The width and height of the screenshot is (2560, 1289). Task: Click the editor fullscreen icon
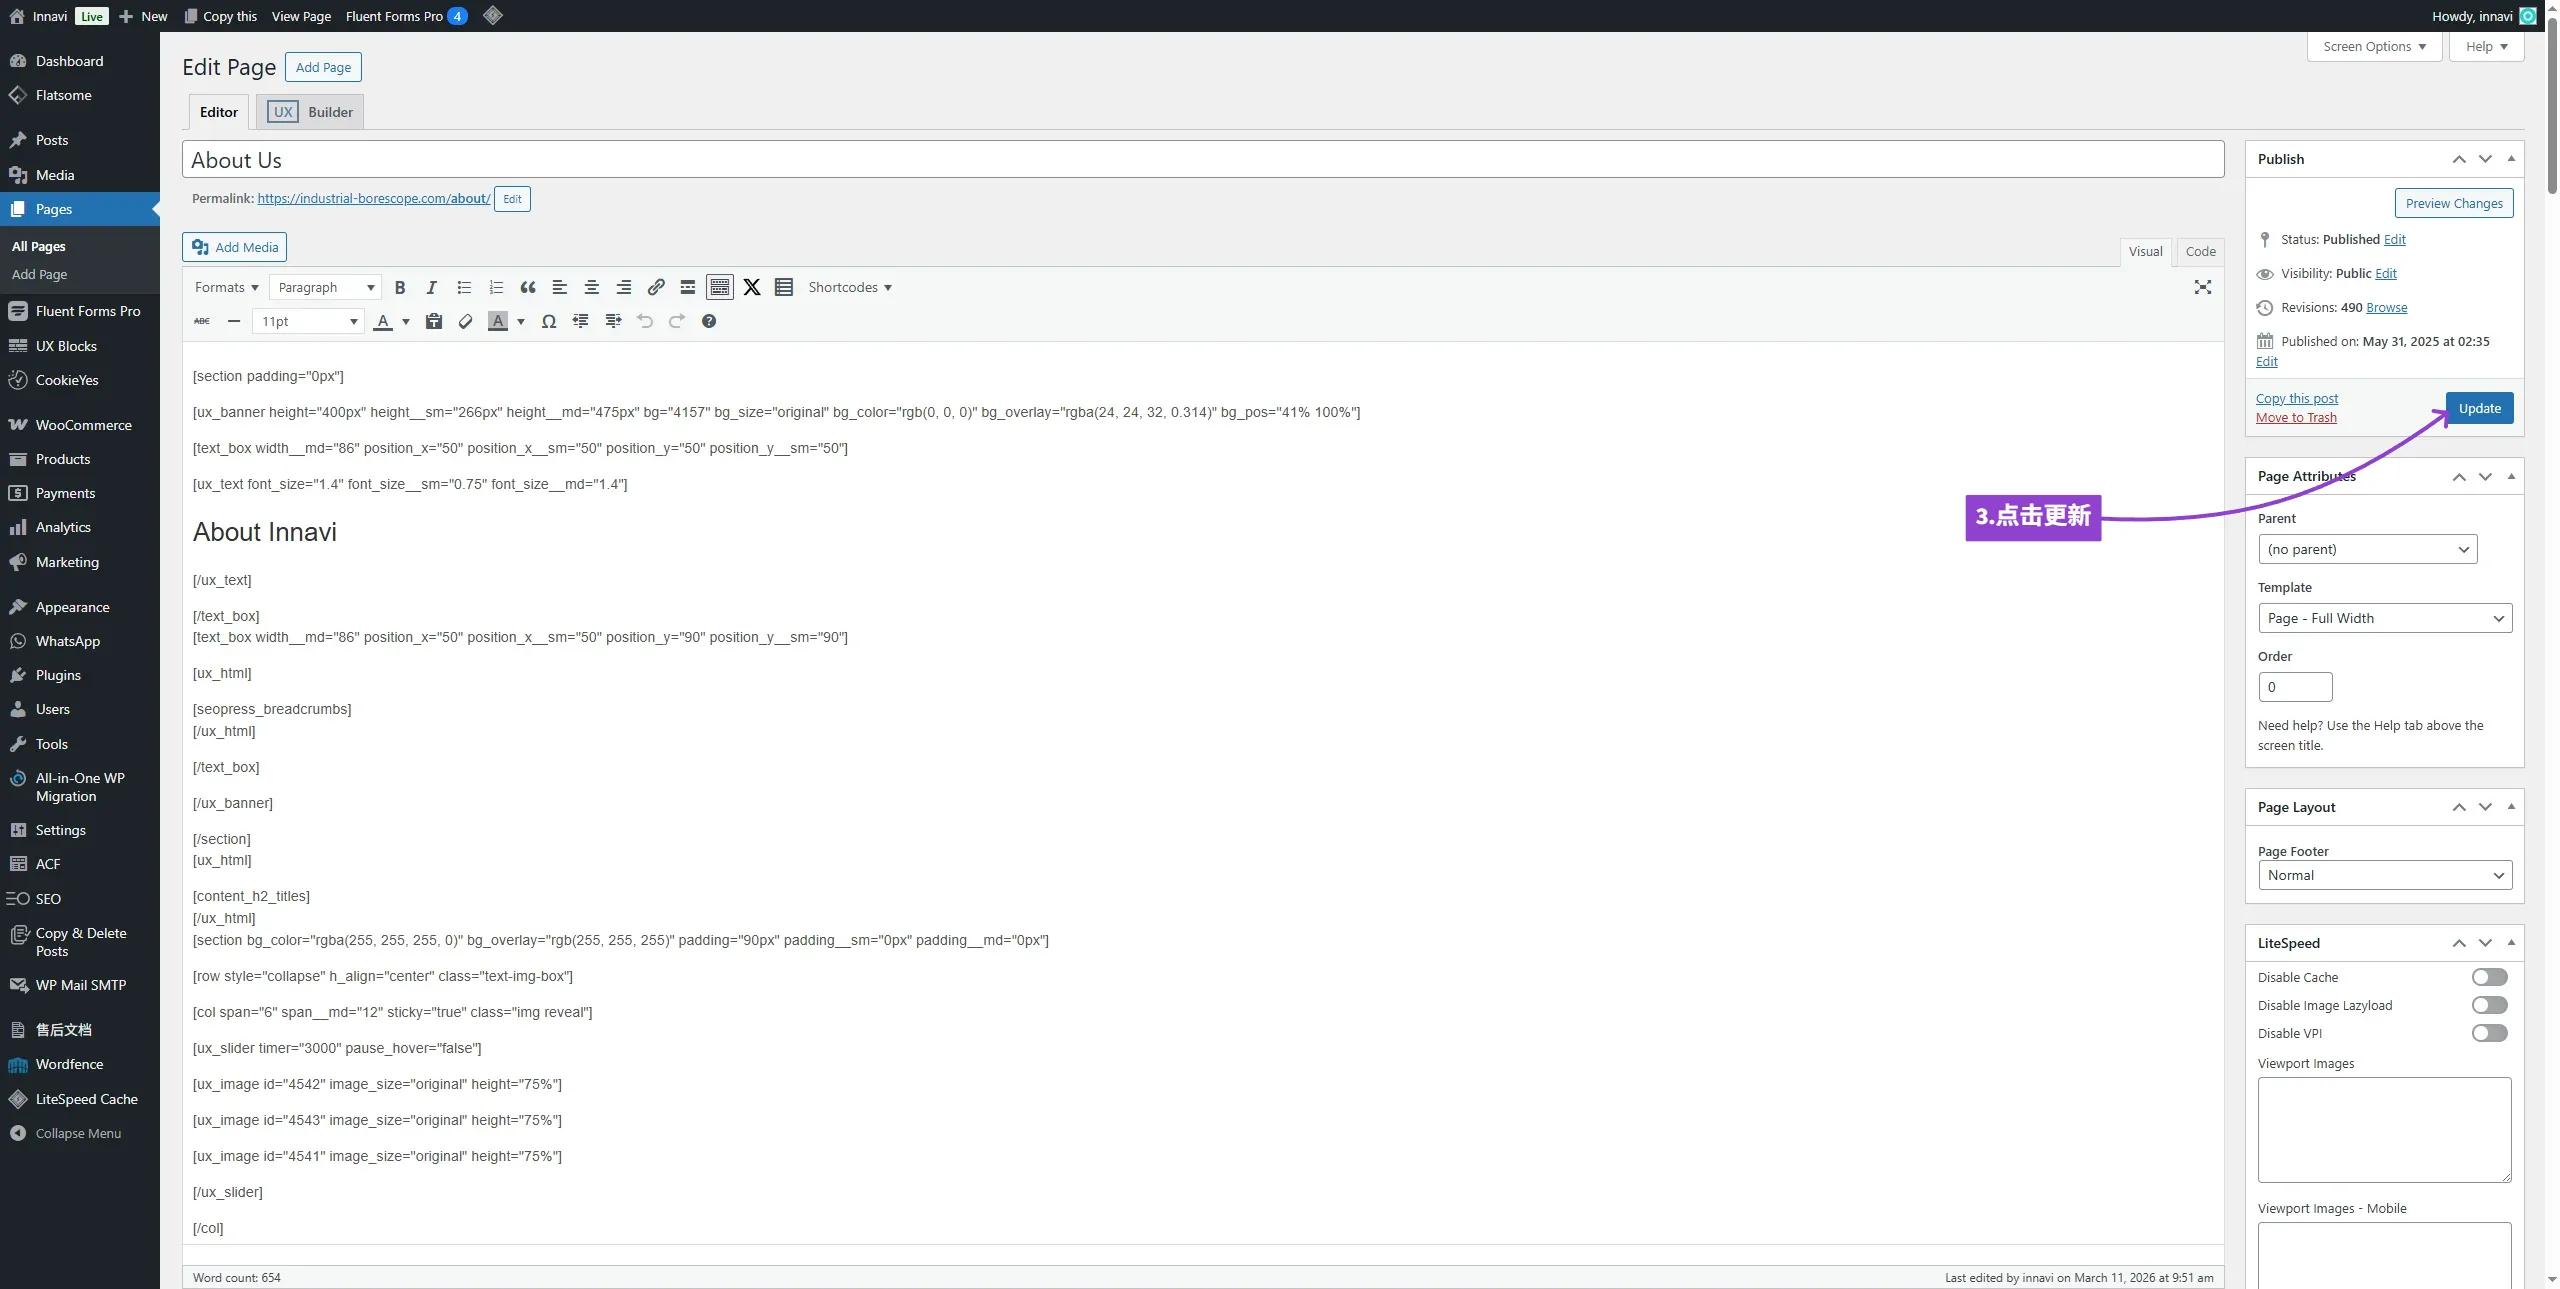click(x=2203, y=288)
